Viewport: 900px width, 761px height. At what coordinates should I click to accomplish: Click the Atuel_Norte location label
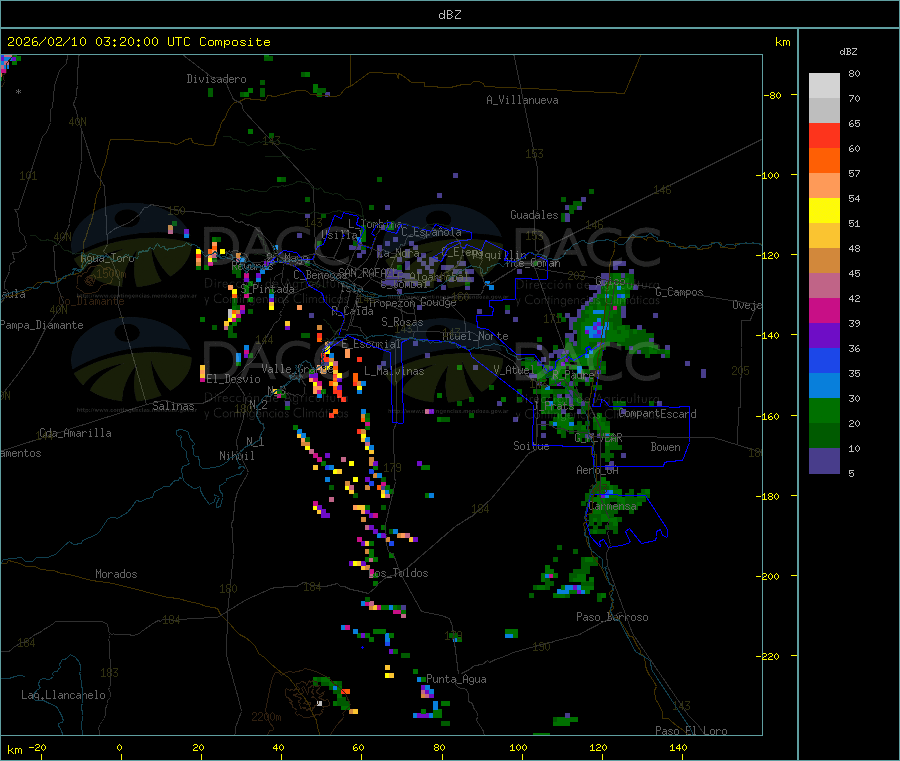click(x=475, y=336)
